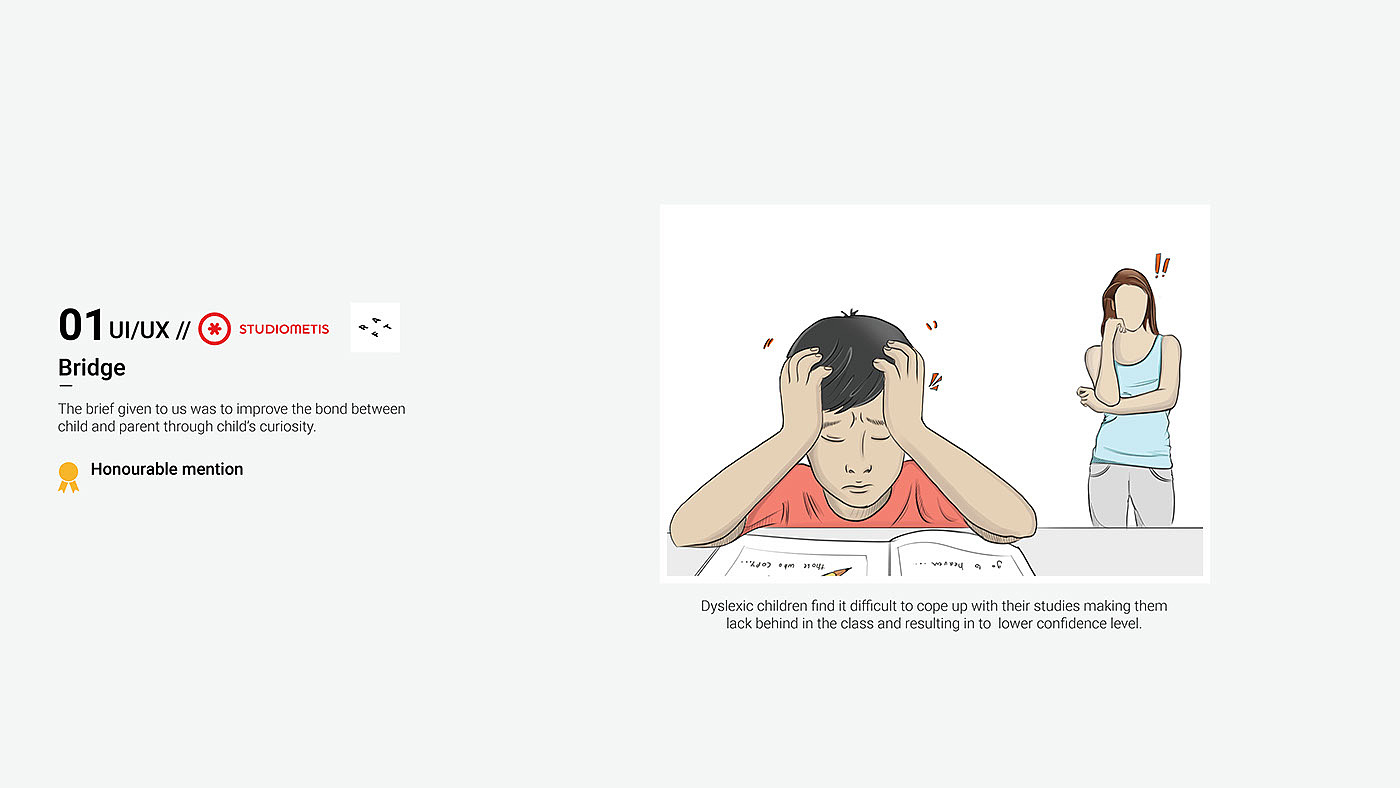Click the dyslexic children caption text

point(934,615)
